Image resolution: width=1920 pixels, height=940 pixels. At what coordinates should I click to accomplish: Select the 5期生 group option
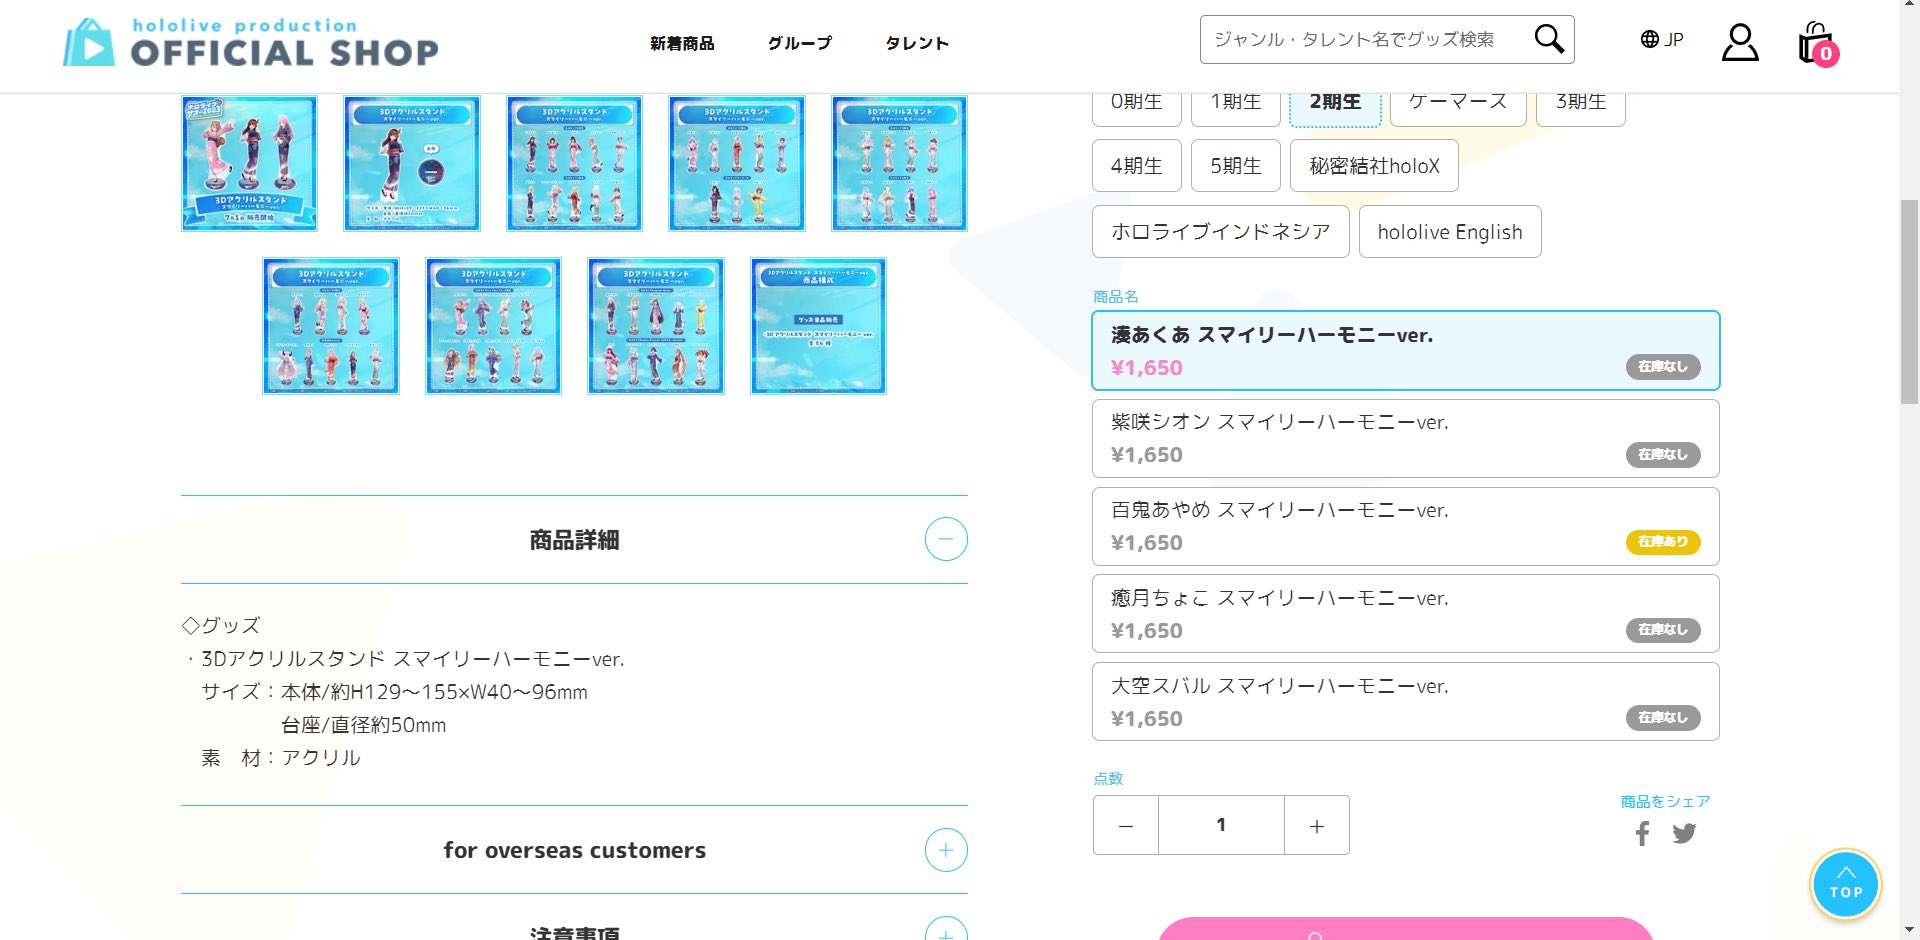[1236, 166]
